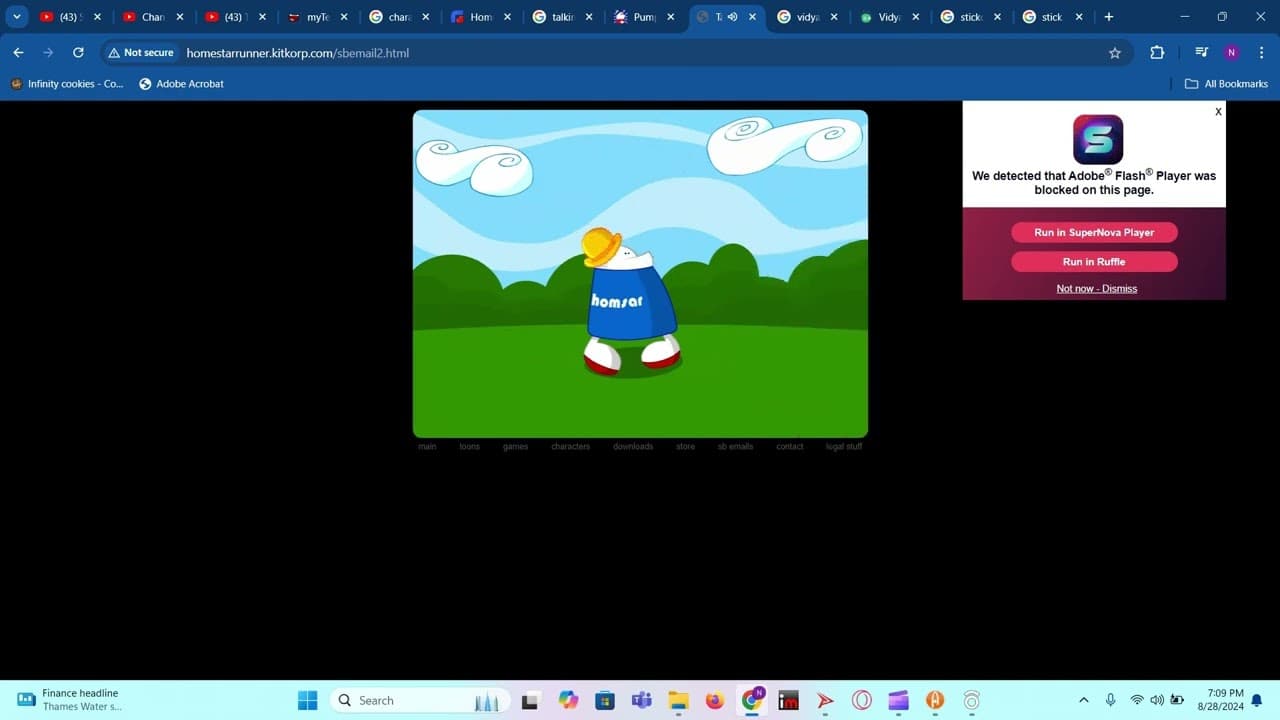
Task: Close the 'talkin' tab
Action: [x=589, y=17]
